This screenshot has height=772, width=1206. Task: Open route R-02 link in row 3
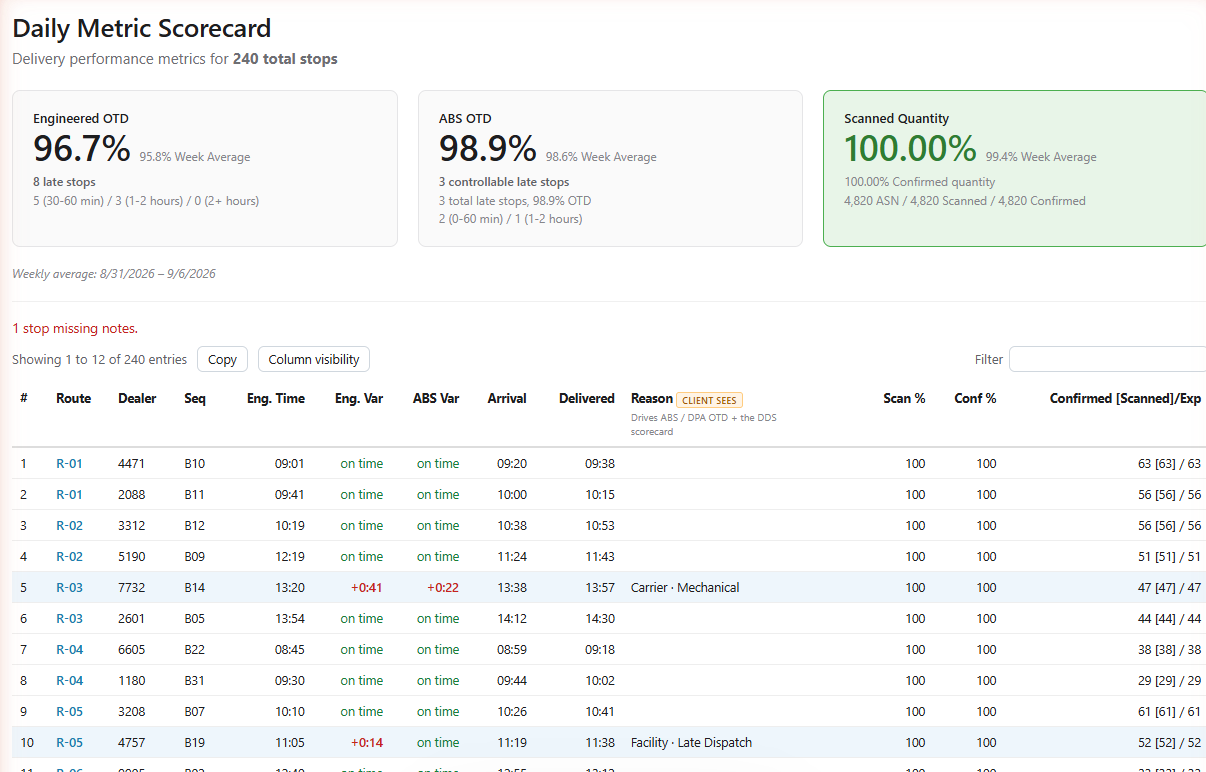point(69,525)
